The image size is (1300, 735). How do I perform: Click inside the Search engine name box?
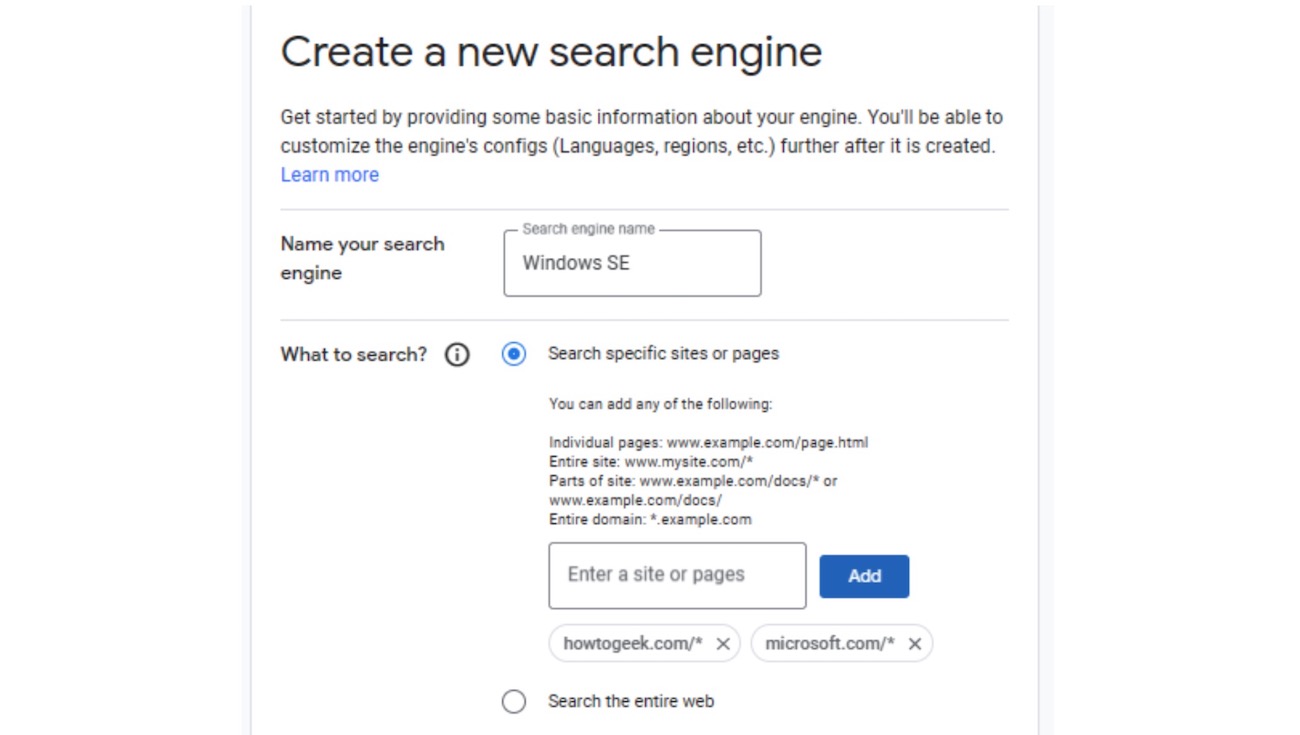(x=632, y=263)
